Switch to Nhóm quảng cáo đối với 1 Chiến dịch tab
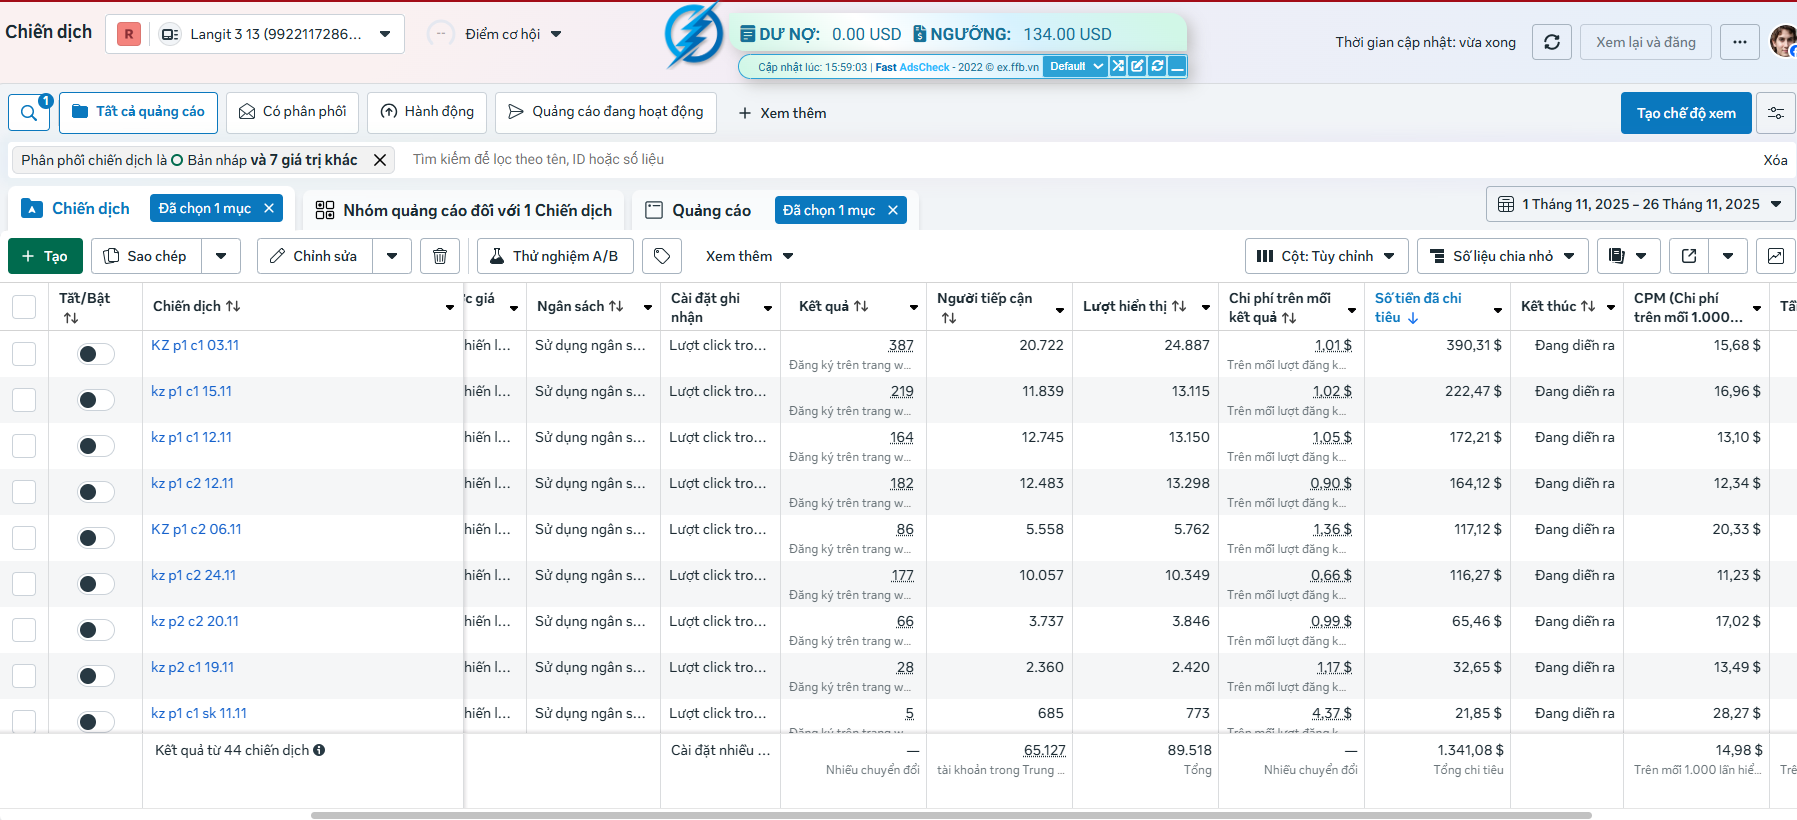Screen dimensions: 1797x820 (464, 210)
